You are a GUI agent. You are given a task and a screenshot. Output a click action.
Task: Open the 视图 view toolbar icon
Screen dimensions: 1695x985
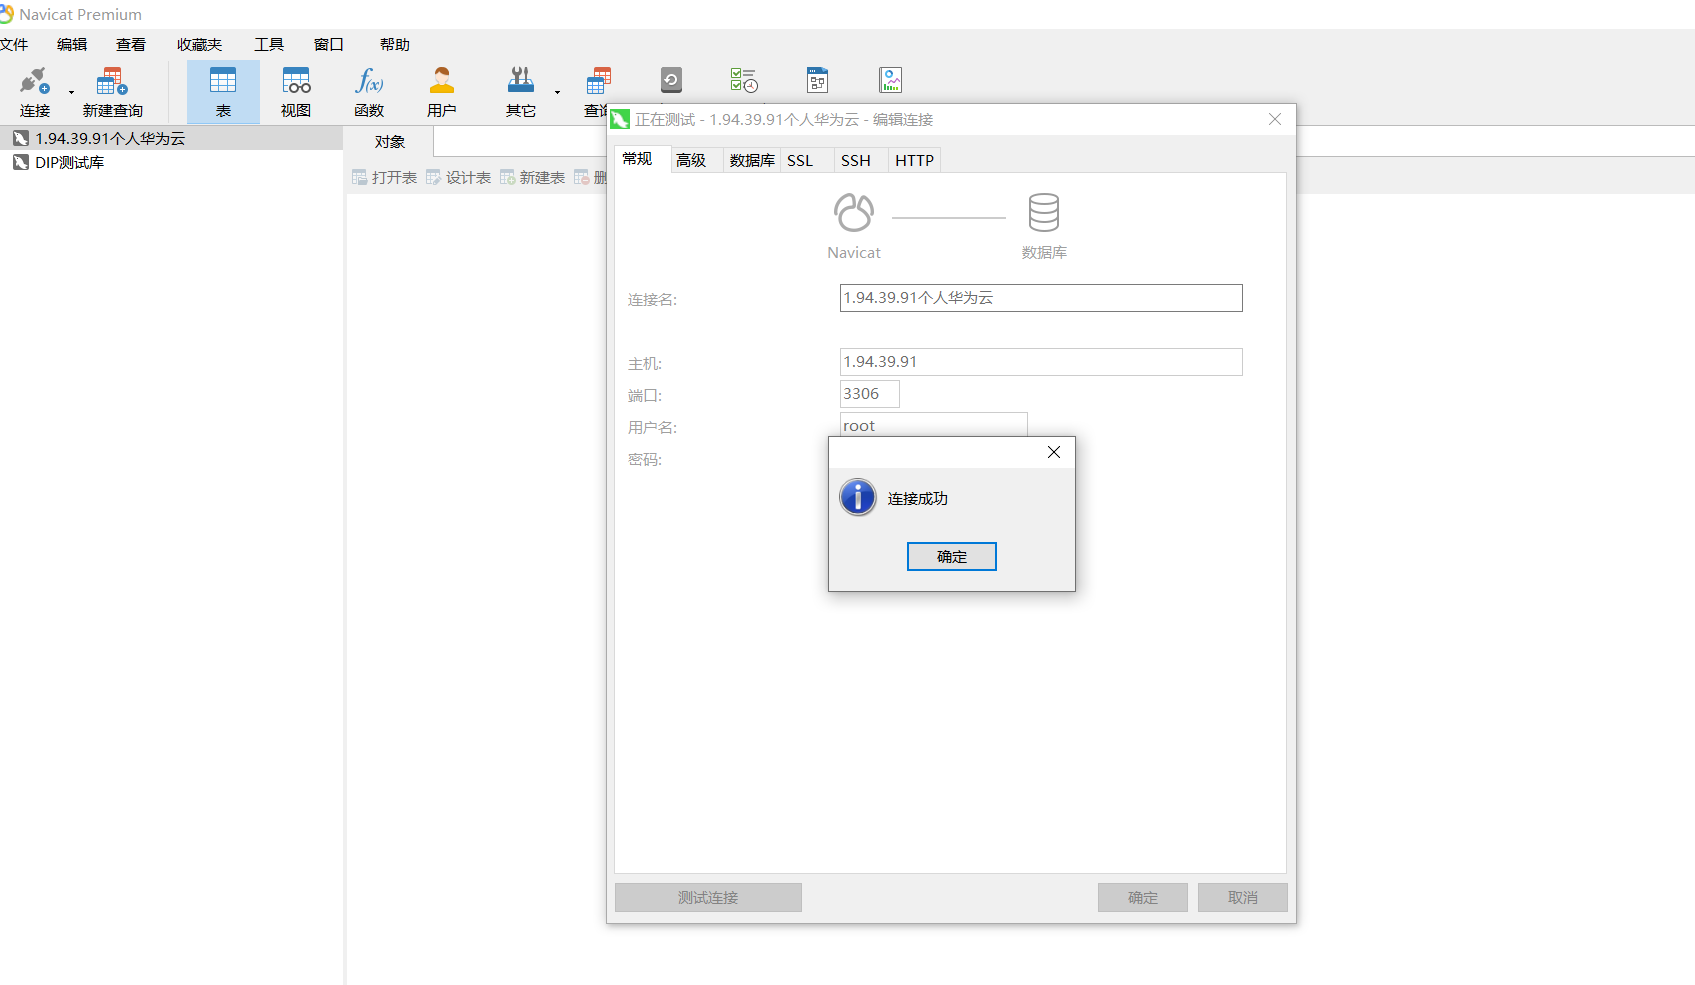(296, 92)
